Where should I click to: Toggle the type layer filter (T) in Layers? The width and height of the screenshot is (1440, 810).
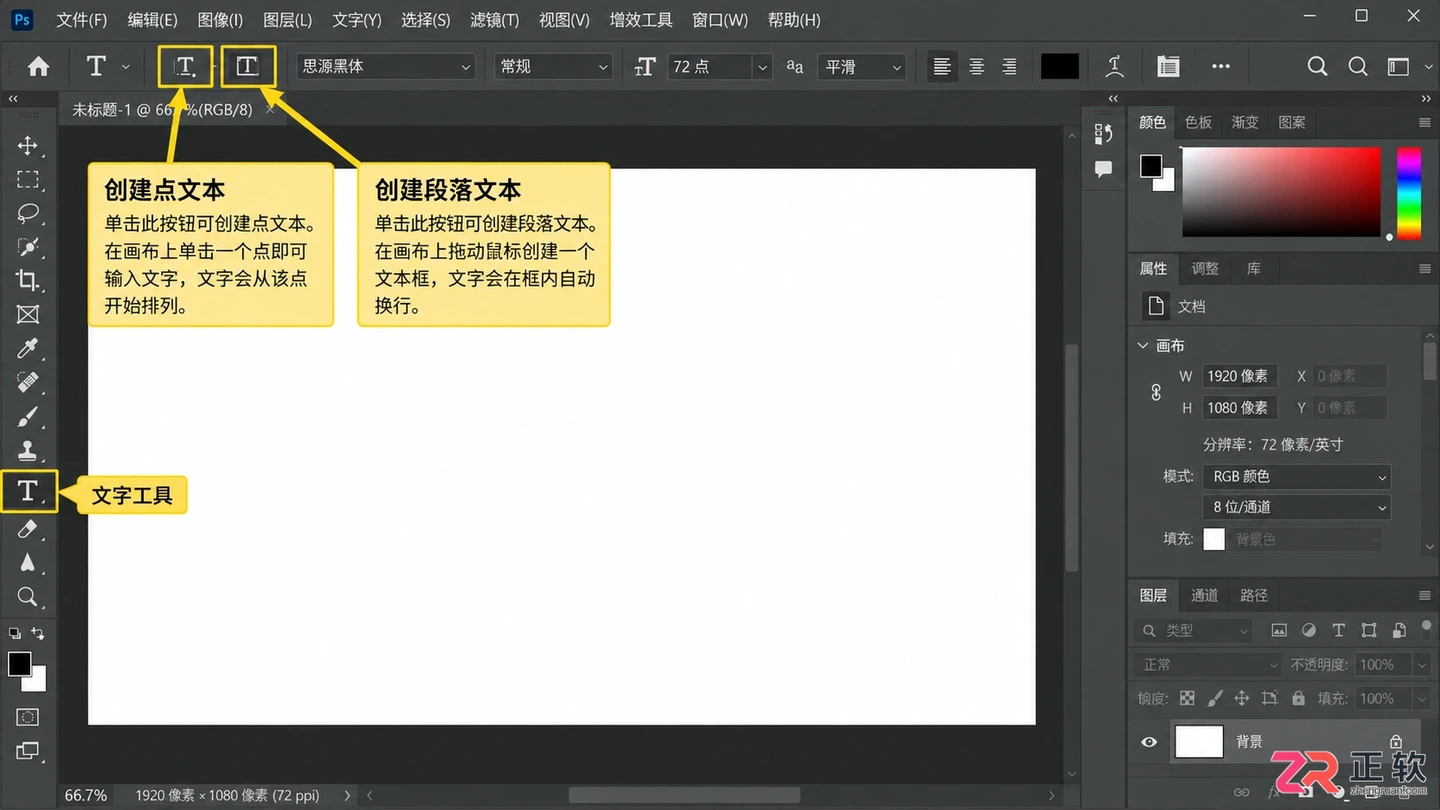pos(1339,631)
